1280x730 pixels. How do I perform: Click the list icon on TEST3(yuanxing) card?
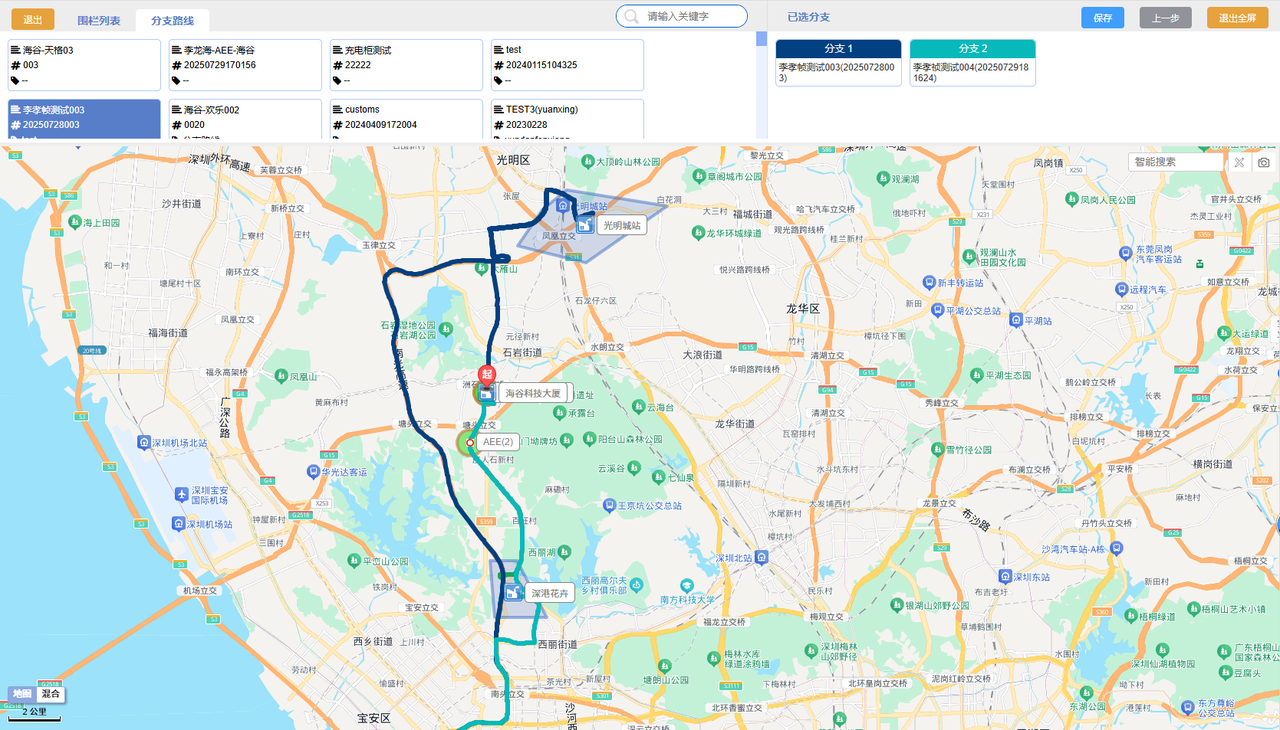click(x=498, y=110)
